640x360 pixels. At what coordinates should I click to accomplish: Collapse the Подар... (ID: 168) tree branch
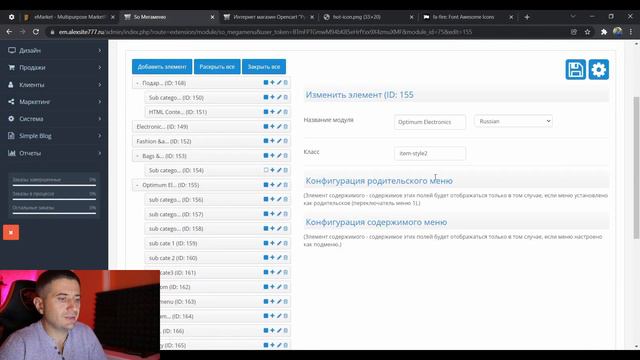(x=137, y=83)
